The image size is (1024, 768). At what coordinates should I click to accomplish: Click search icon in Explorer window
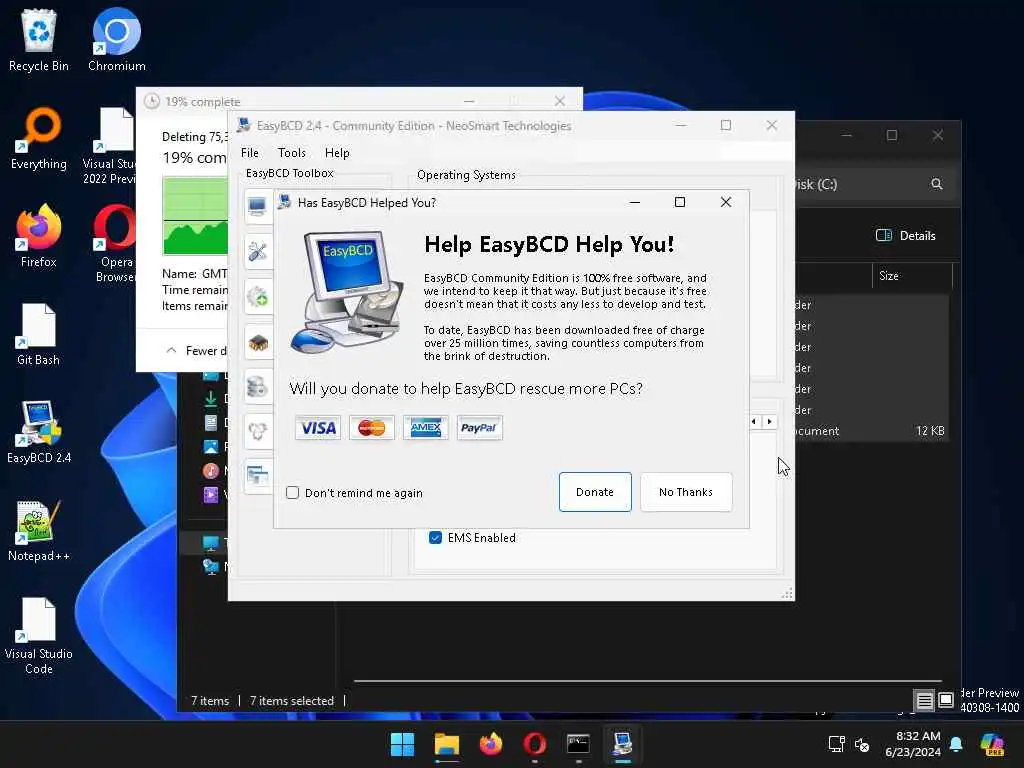tap(936, 184)
